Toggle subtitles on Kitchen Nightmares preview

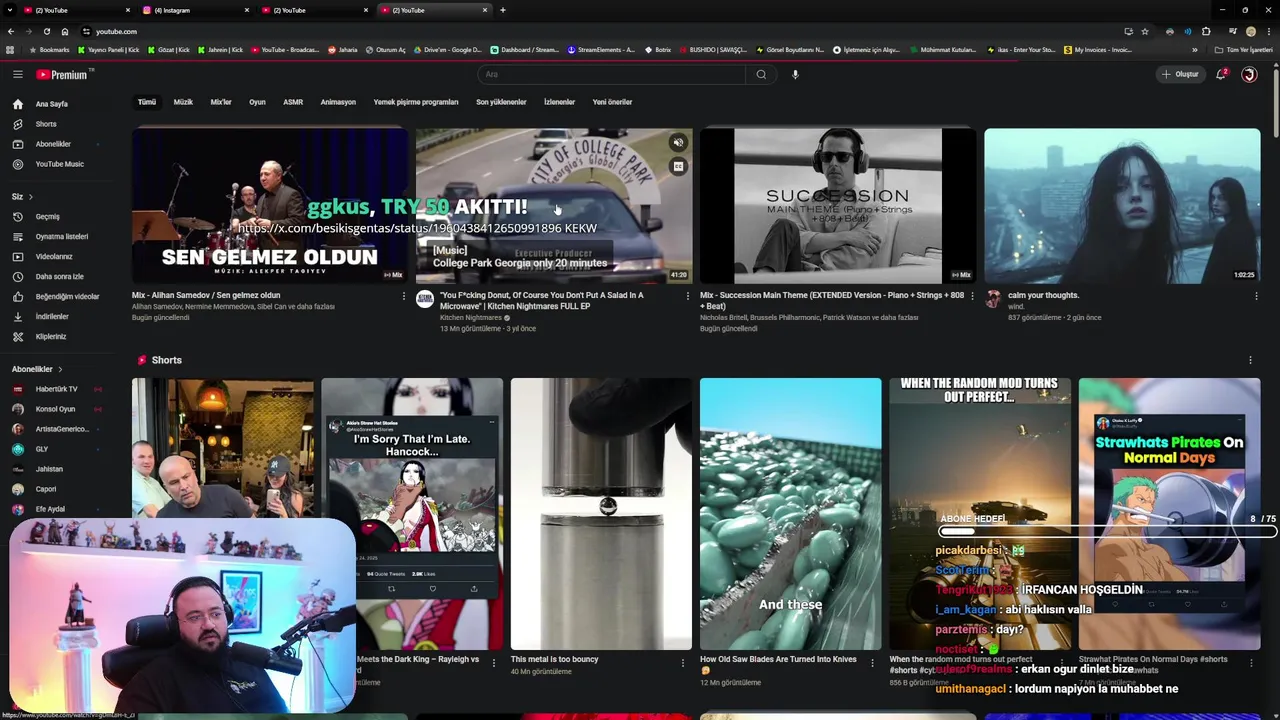click(x=678, y=166)
